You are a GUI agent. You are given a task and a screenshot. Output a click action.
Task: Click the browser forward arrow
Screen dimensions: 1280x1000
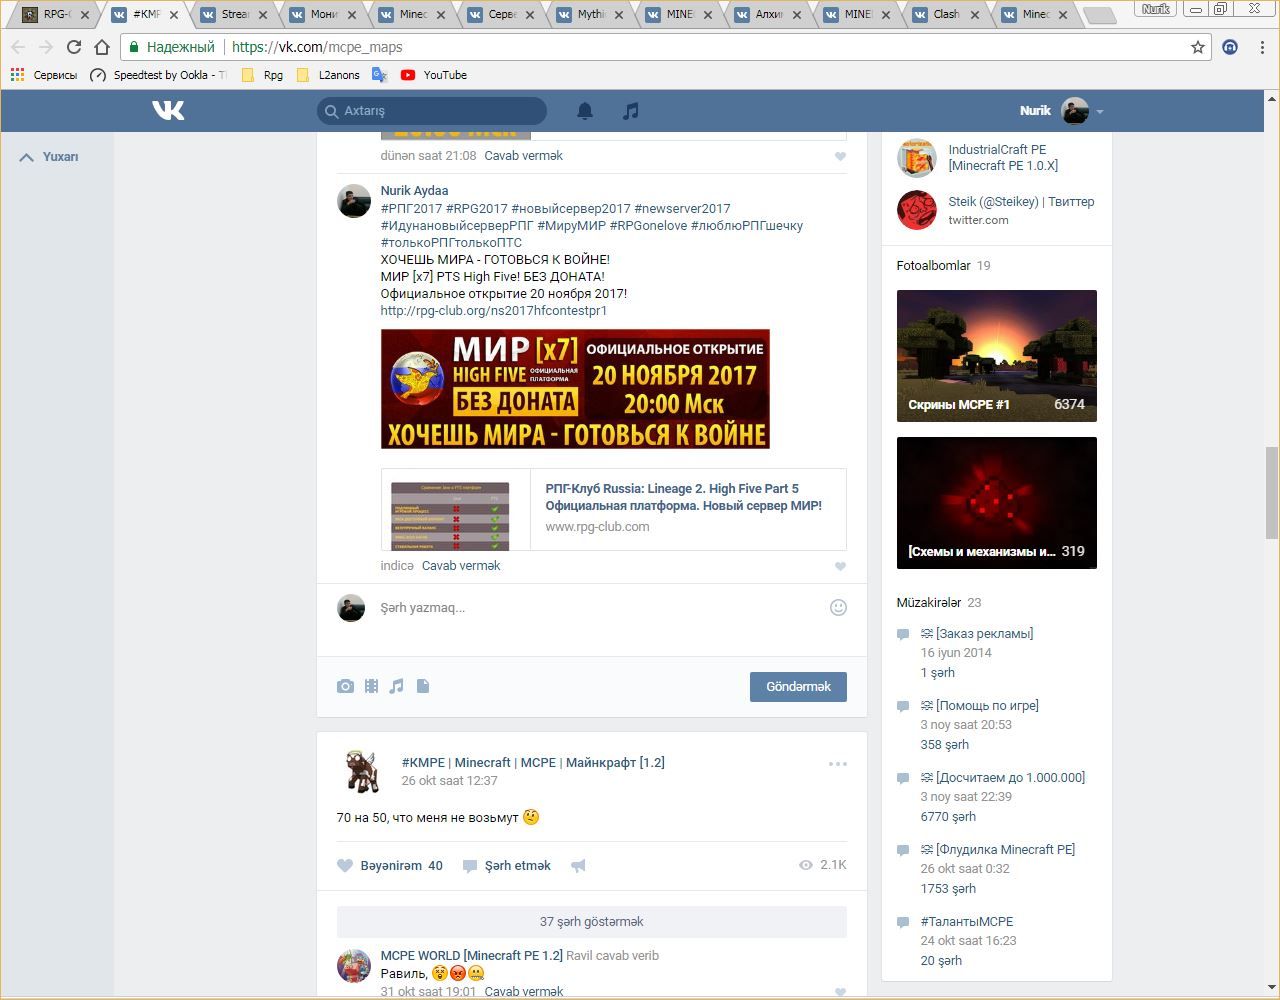[46, 47]
